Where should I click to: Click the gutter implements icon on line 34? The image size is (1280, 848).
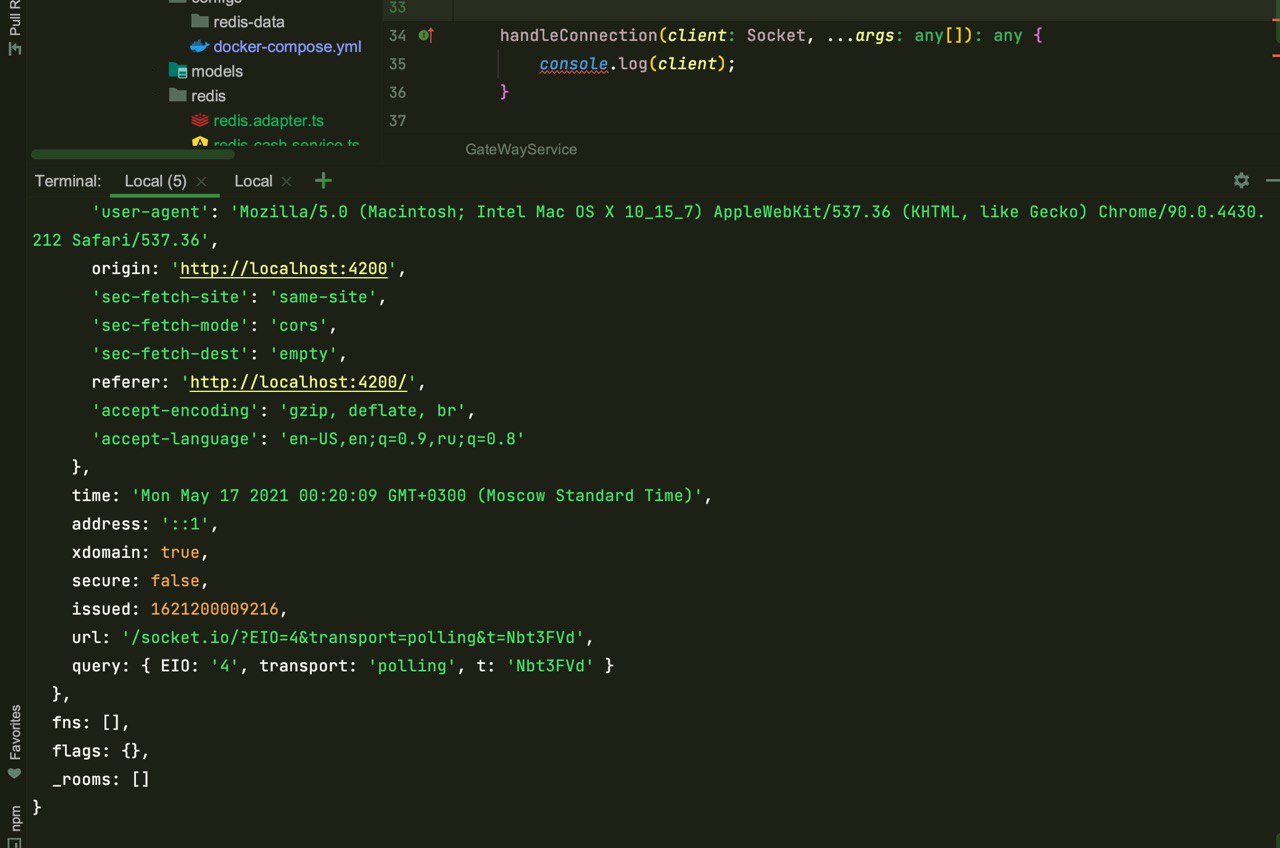(426, 35)
